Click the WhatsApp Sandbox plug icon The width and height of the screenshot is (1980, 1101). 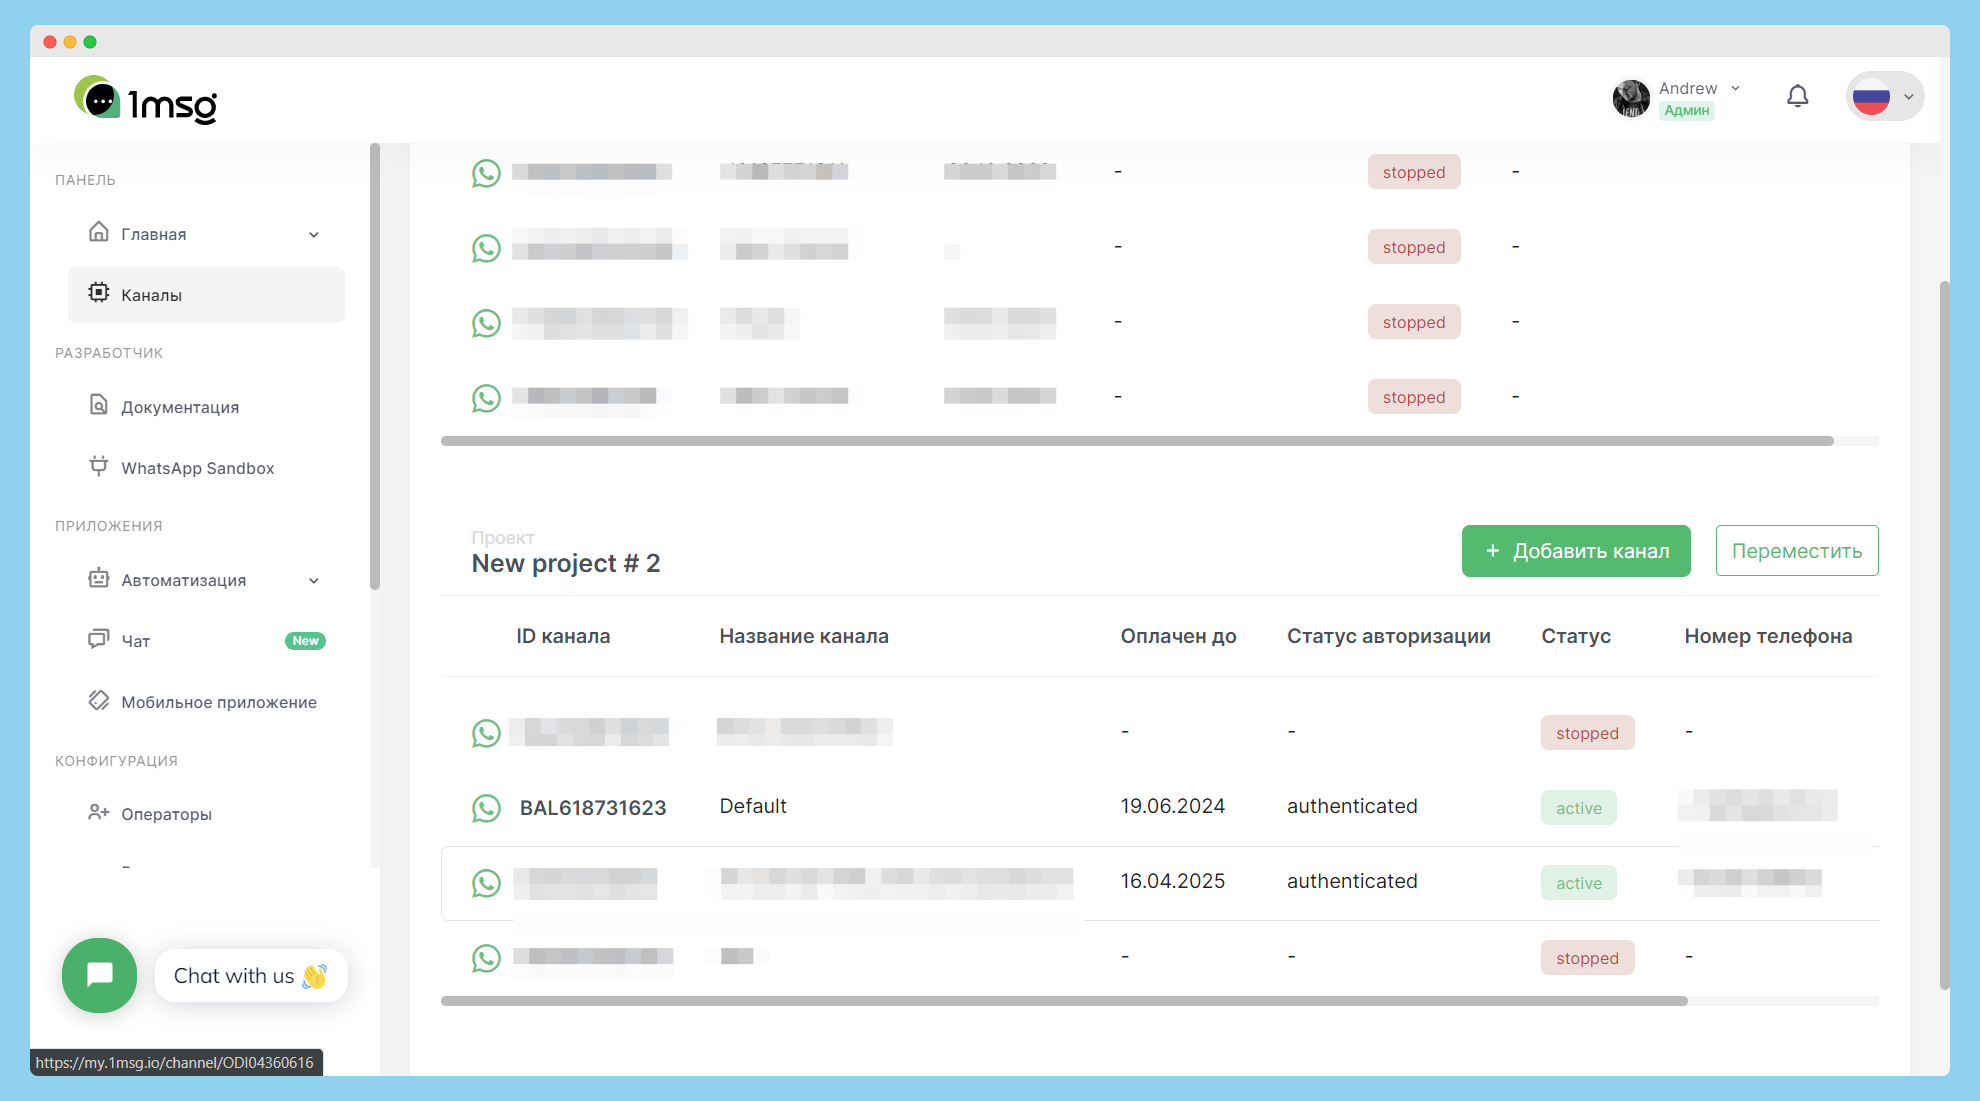tap(98, 466)
